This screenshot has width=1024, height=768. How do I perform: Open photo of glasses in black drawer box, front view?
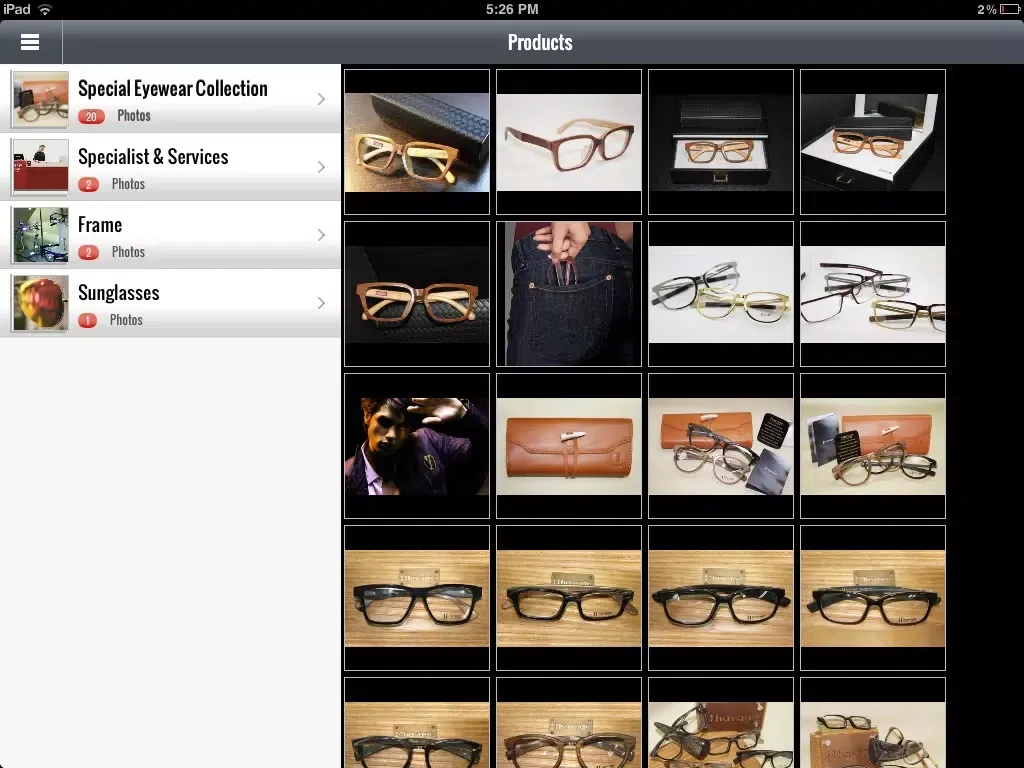721,142
